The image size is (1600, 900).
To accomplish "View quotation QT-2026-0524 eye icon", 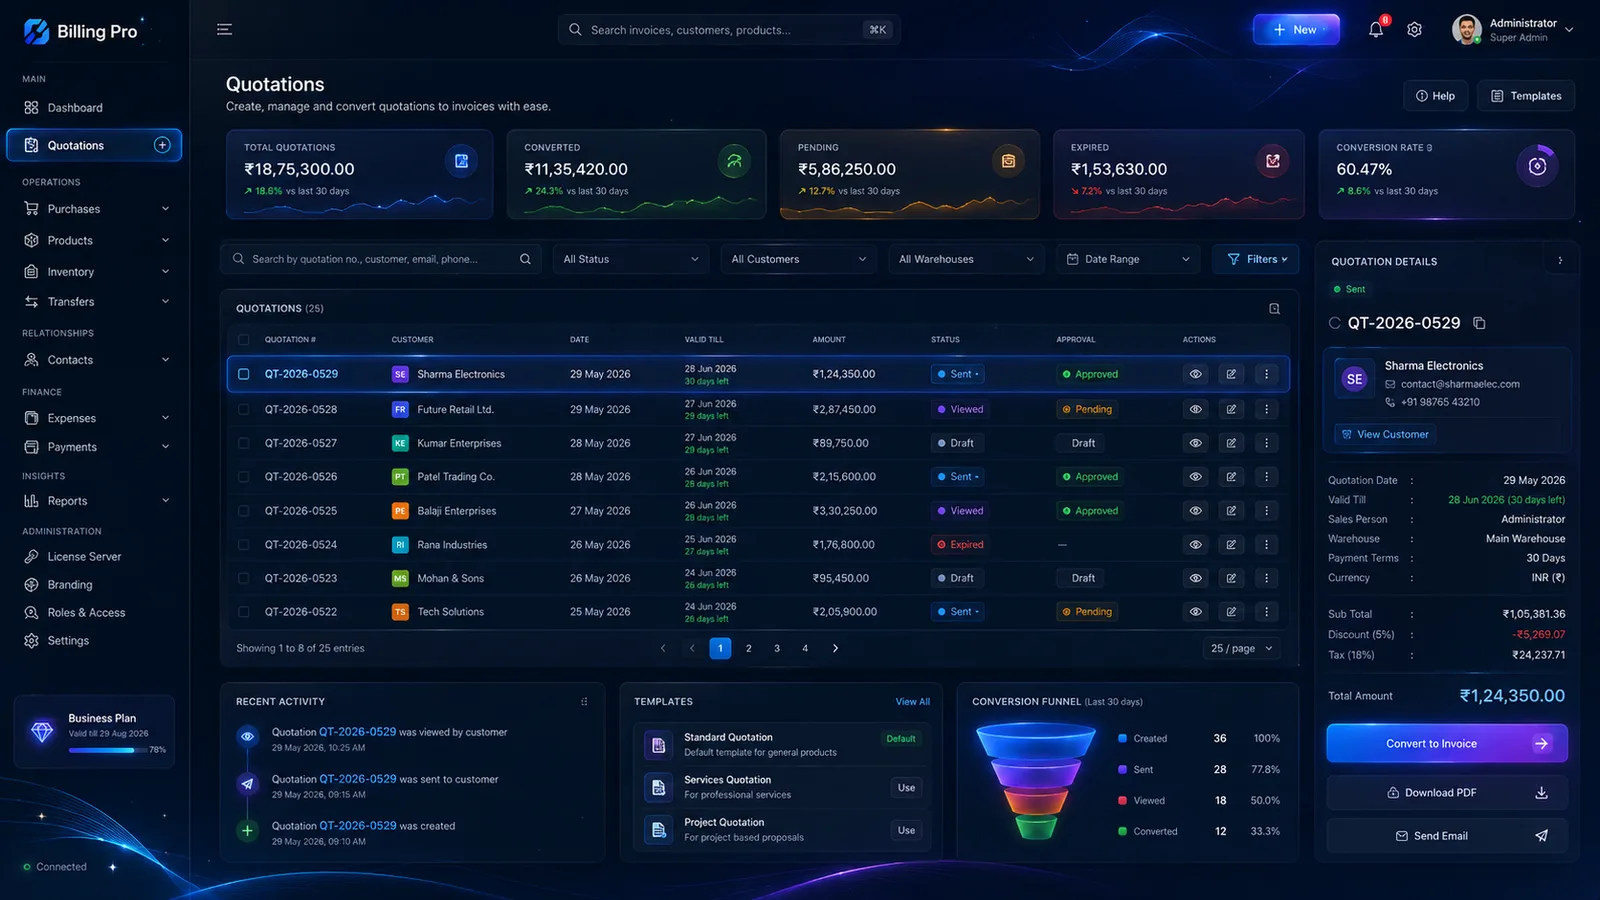I will tap(1195, 545).
